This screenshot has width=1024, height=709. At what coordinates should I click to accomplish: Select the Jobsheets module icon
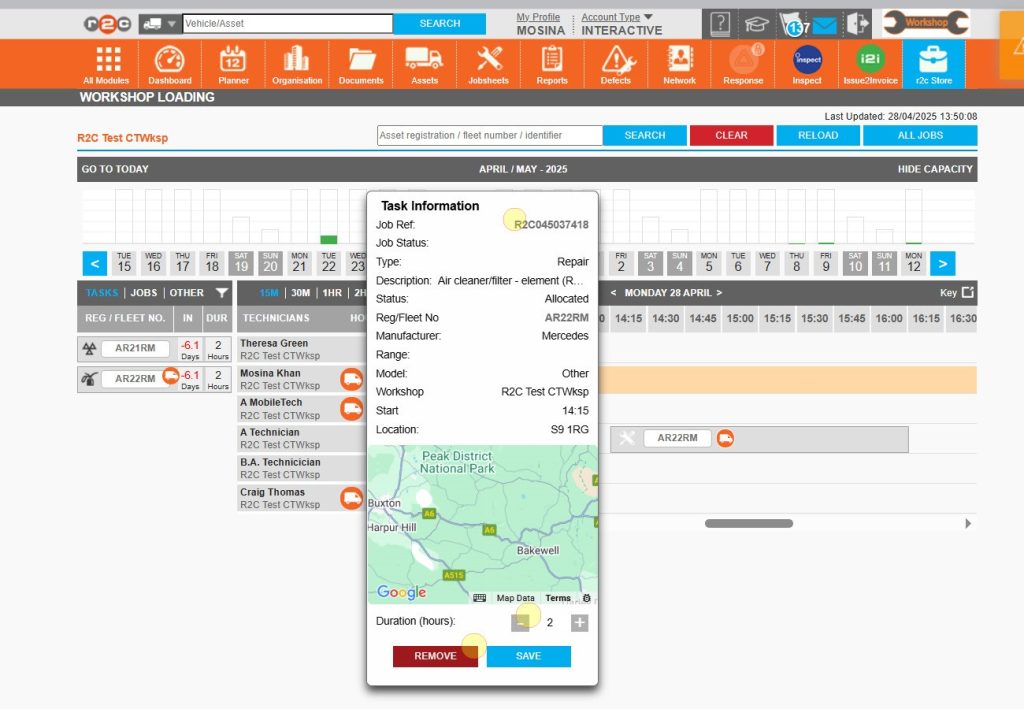pos(488,63)
